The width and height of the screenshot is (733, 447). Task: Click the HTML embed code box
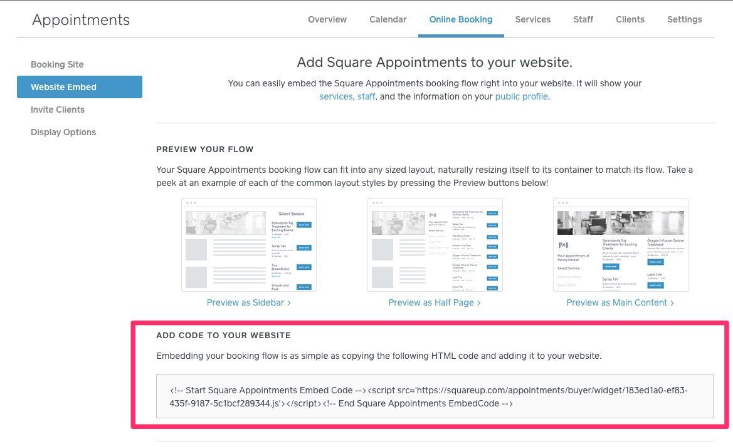[435, 396]
